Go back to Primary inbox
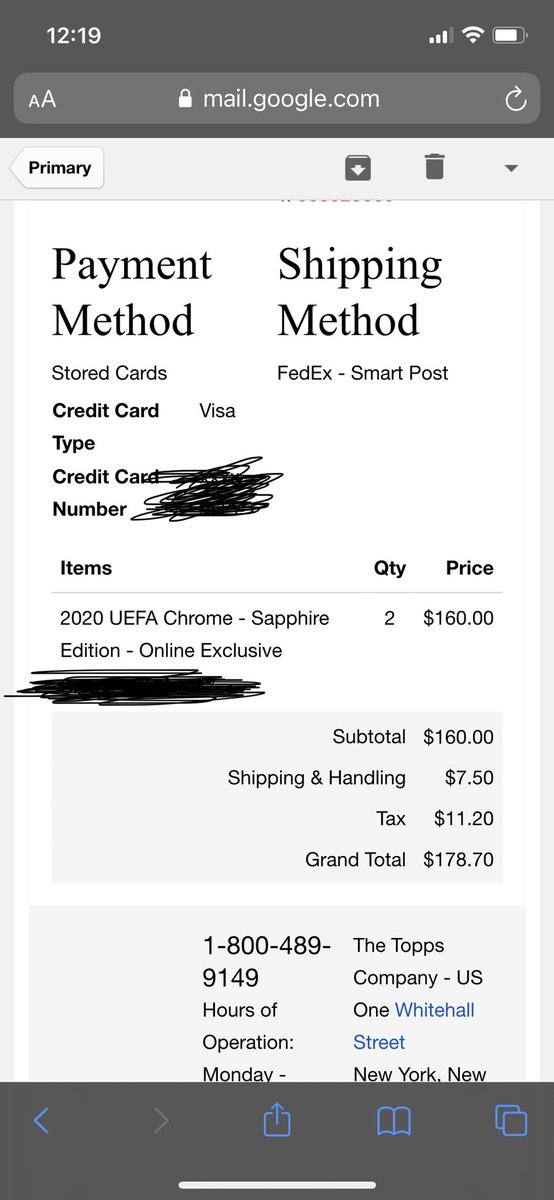Screen dimensions: 554x1200 pyautogui.click(x=57, y=168)
